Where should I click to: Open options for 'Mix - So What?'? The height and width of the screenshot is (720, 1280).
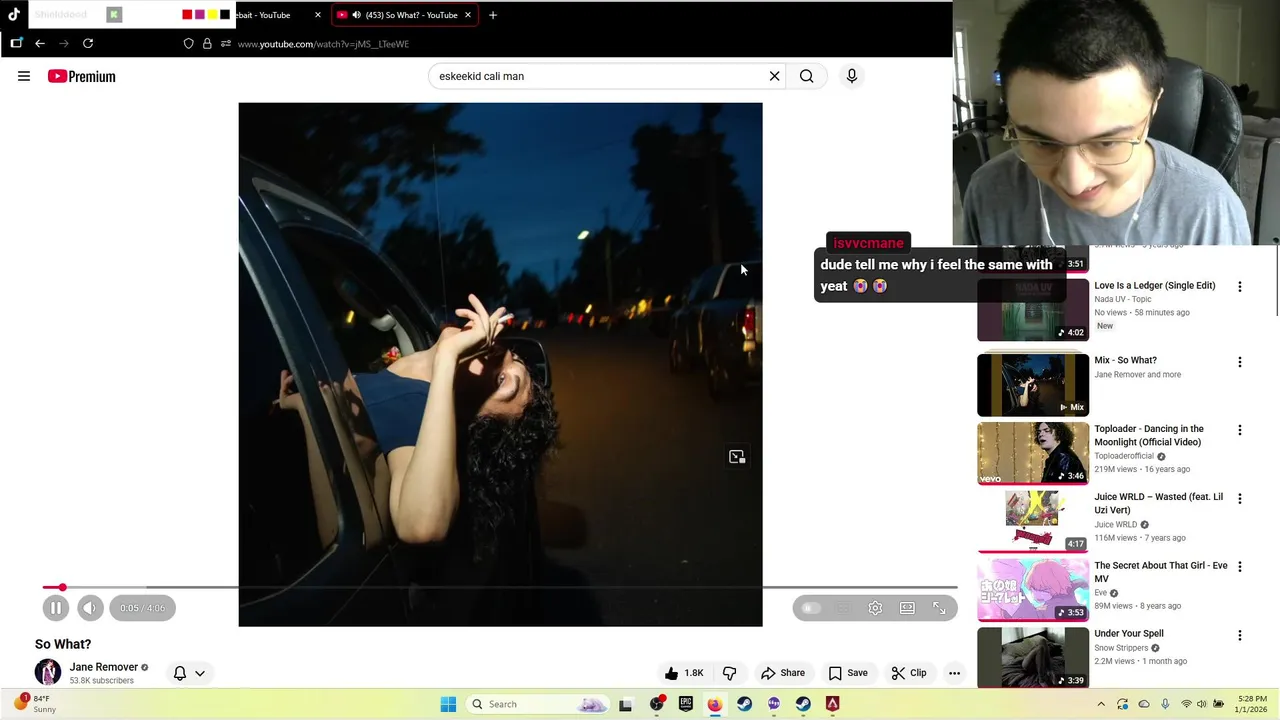[1240, 362]
